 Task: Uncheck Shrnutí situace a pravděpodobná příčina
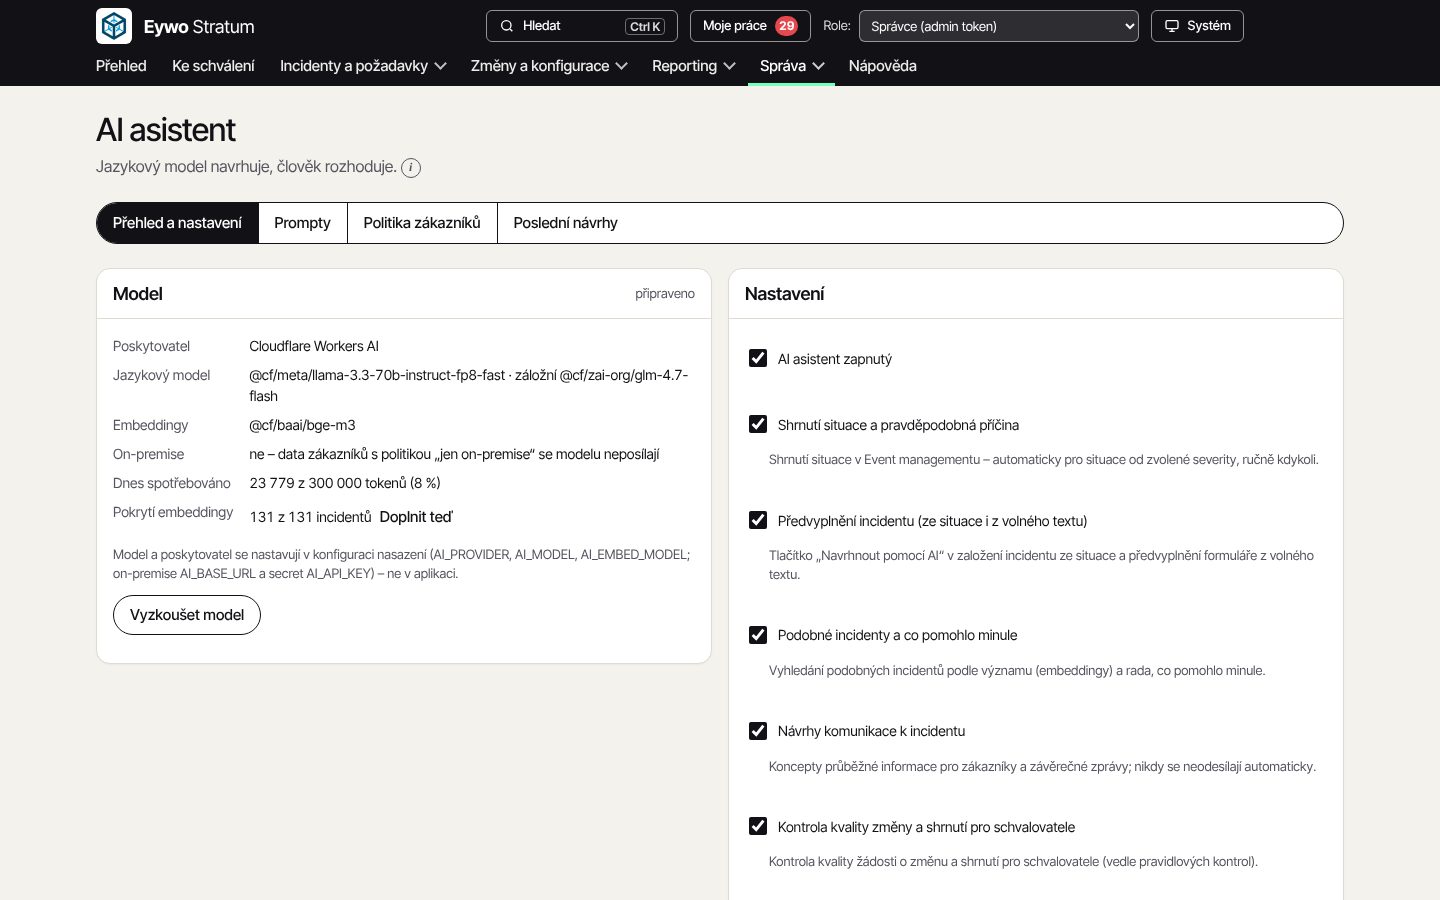pyautogui.click(x=758, y=424)
